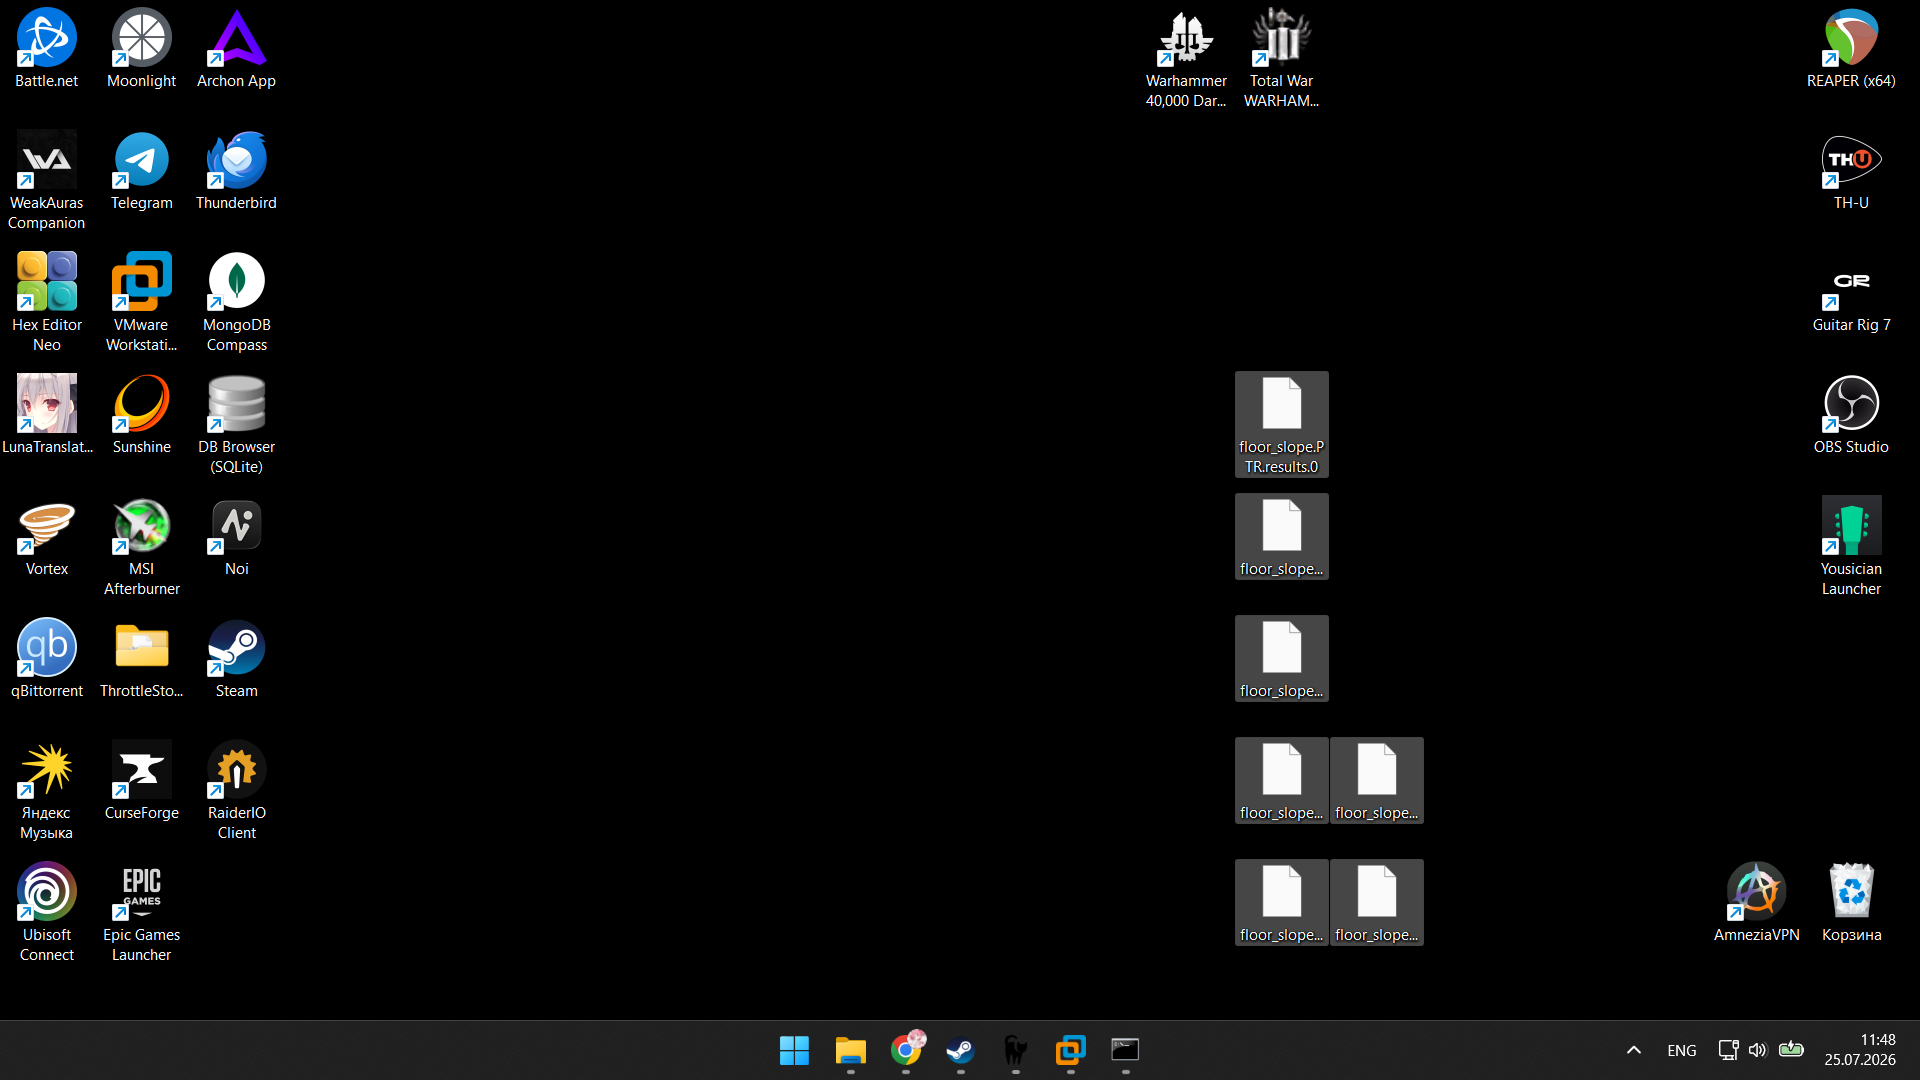The image size is (1920, 1080).
Task: Check the battery status tray icon
Action: 1791,1050
